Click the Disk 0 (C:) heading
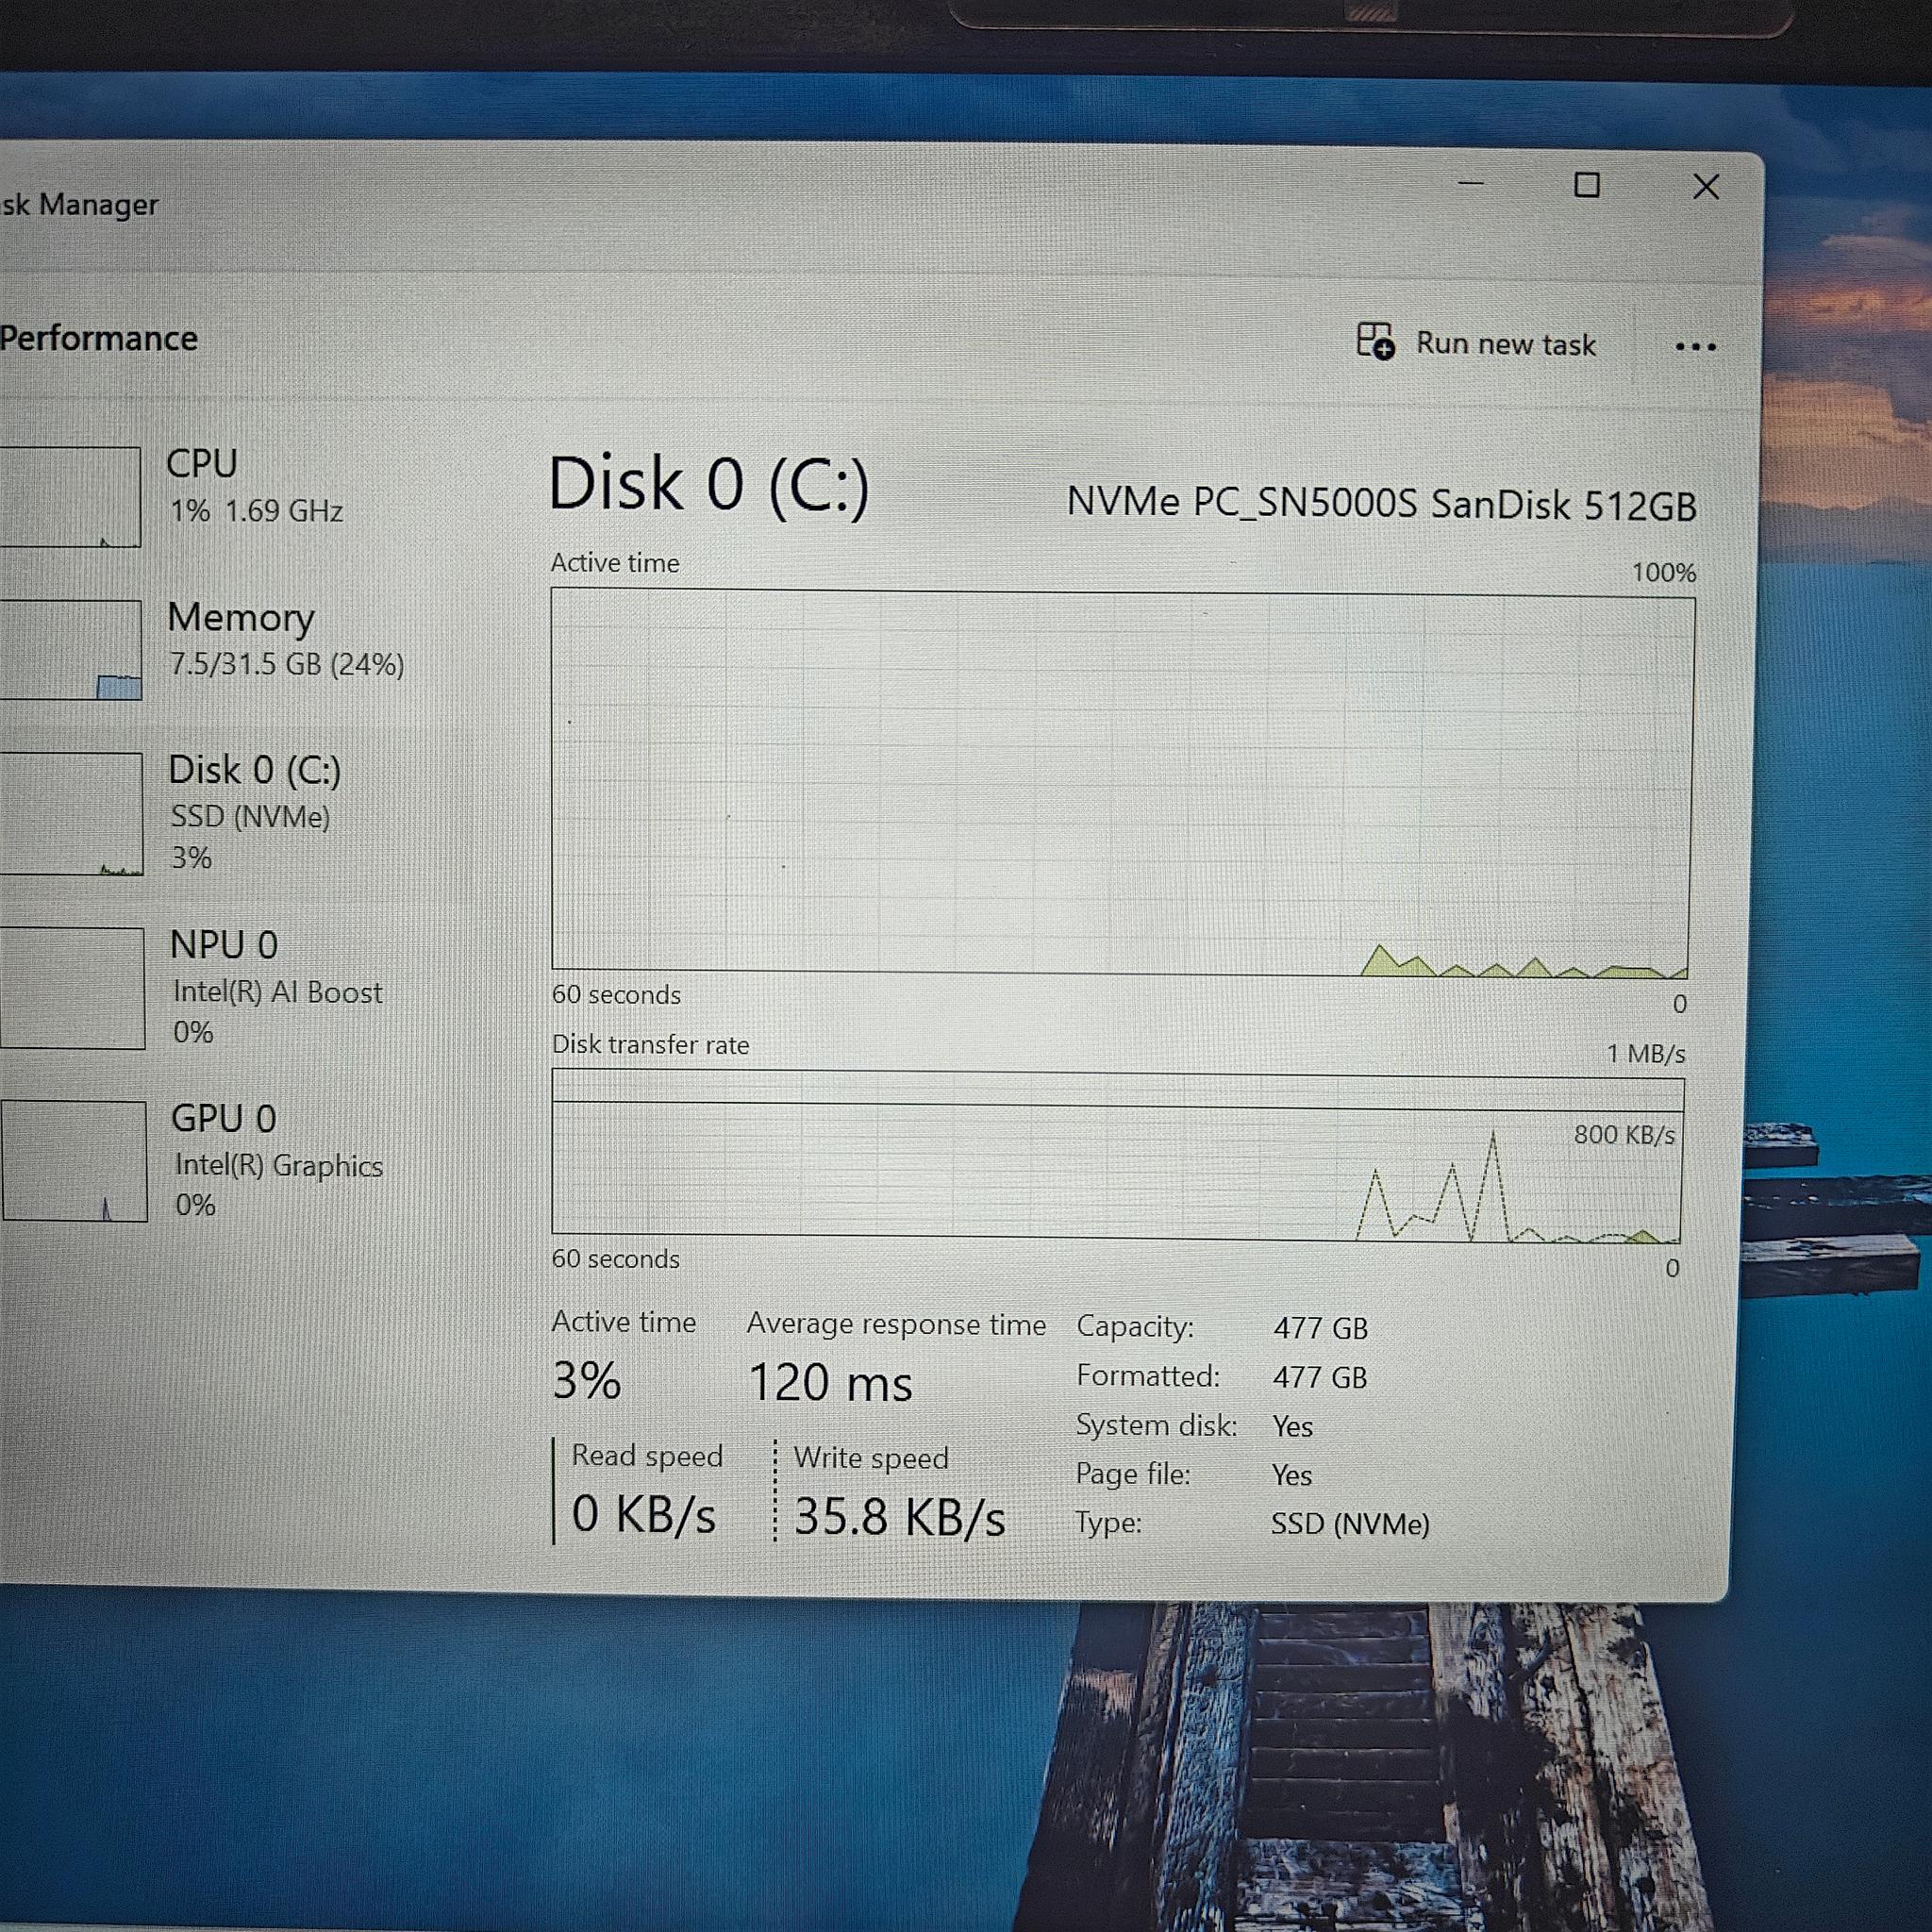This screenshot has height=1932, width=1932. pyautogui.click(x=709, y=485)
